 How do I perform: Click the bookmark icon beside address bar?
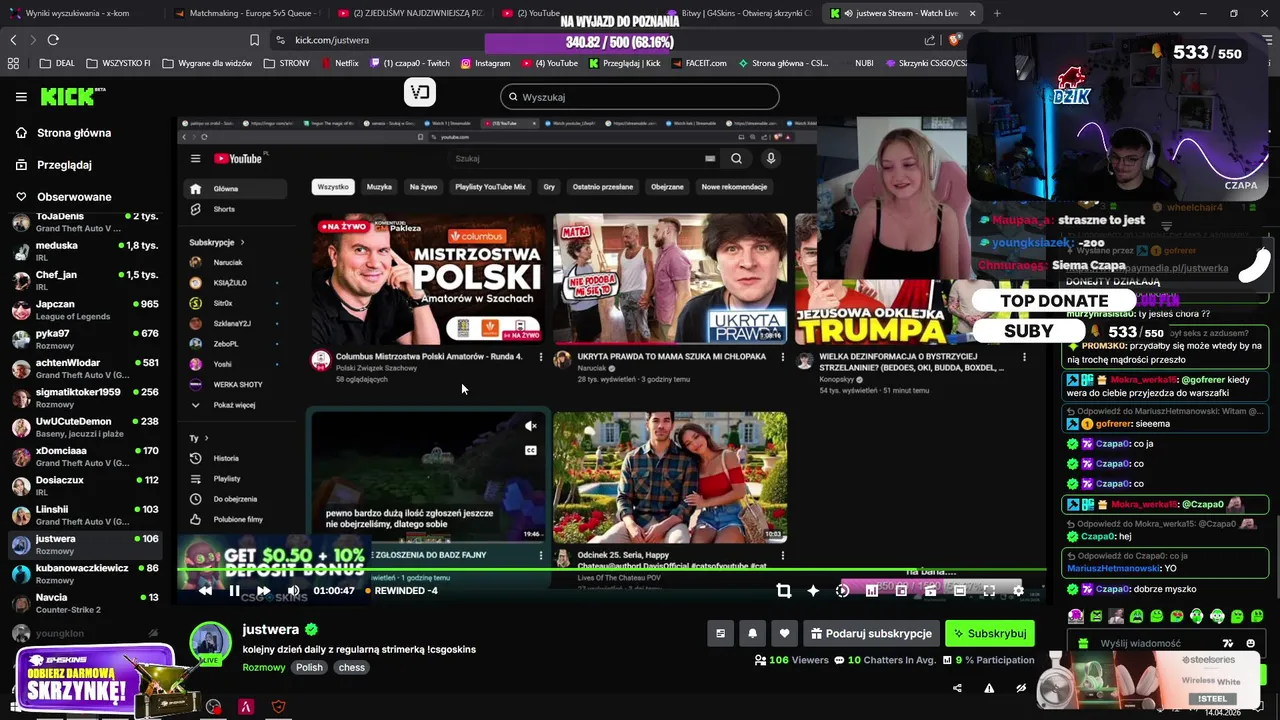pos(254,40)
